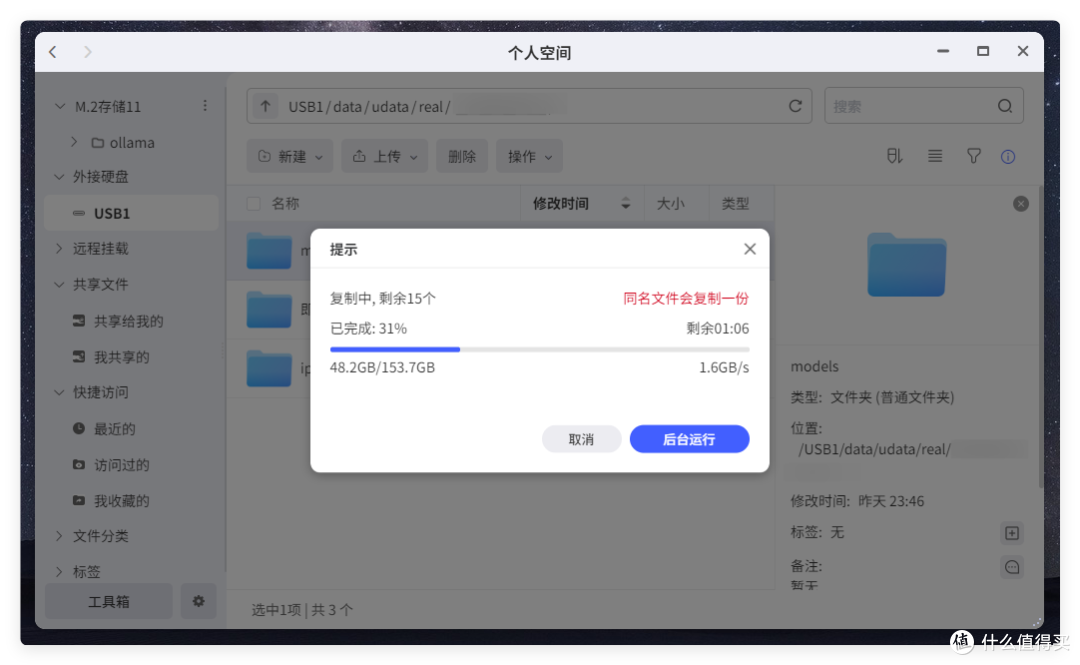Select the models folder icon in list
The image size is (1080, 665).
(269, 250)
